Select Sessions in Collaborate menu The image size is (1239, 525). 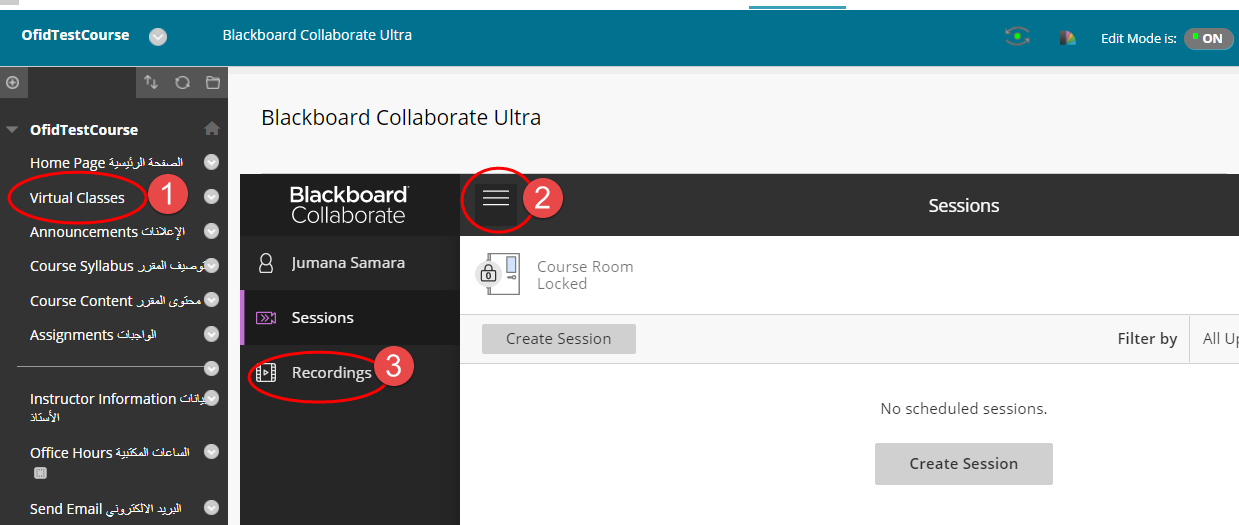tap(322, 317)
